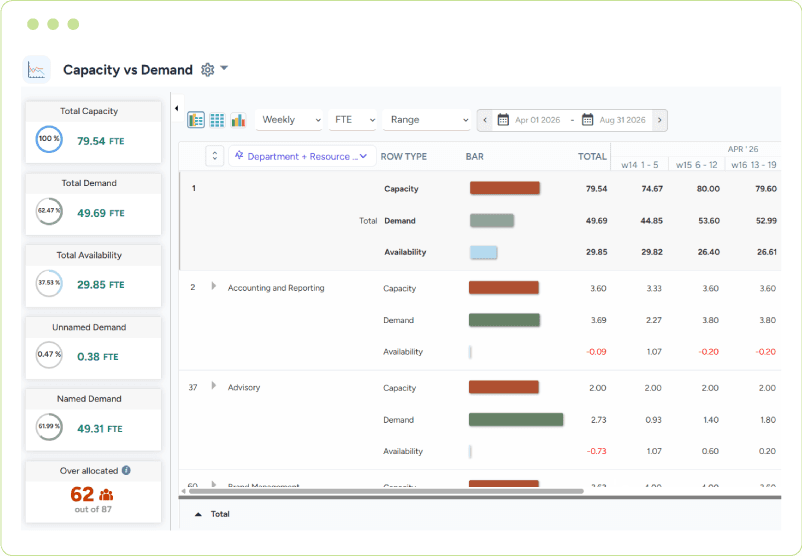The width and height of the screenshot is (802, 556).
Task: Click the BAR column header
Action: tap(475, 157)
